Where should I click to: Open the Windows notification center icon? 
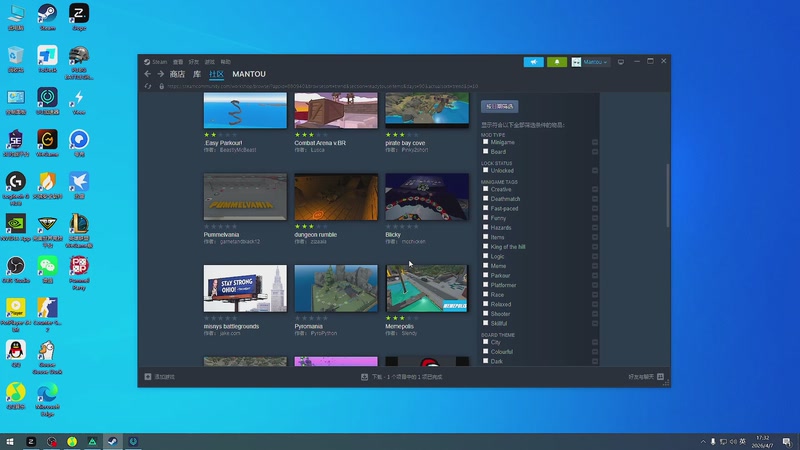[787, 441]
